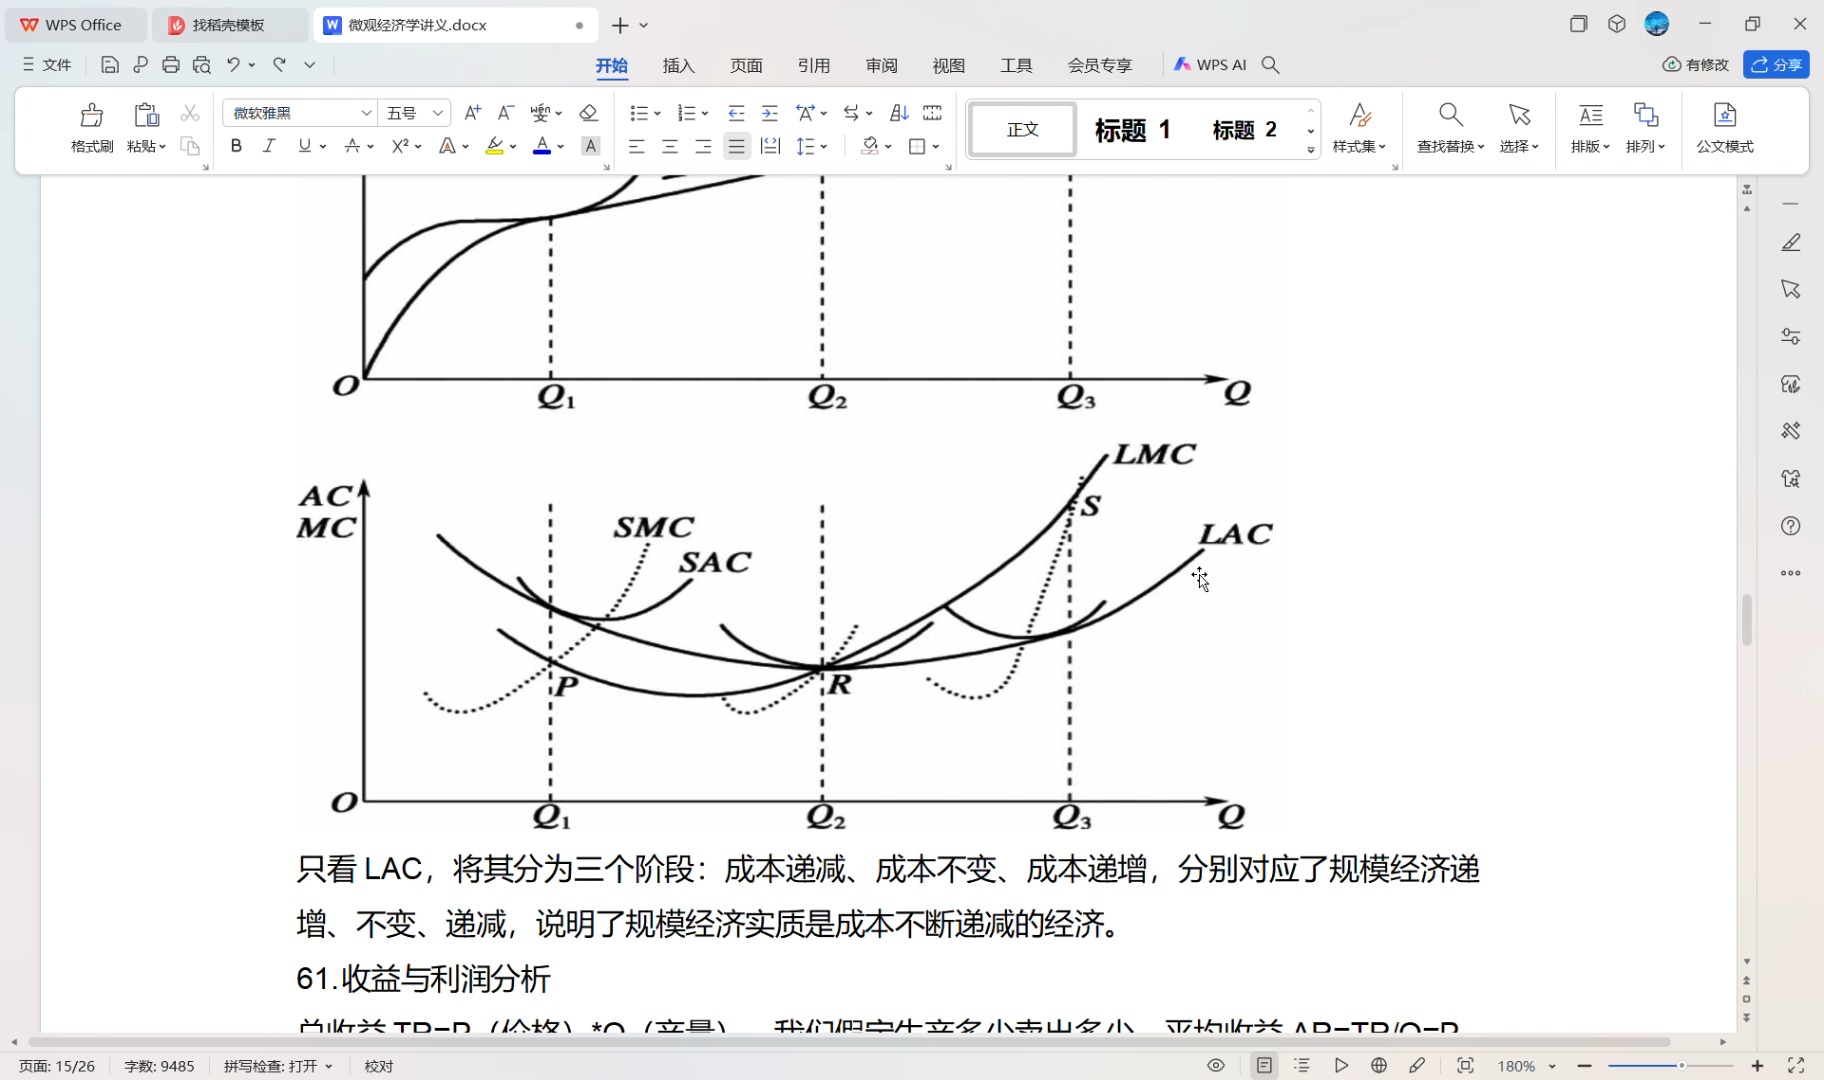Open WPS AI from the ribbon
Image resolution: width=1824 pixels, height=1080 pixels.
1211,65
